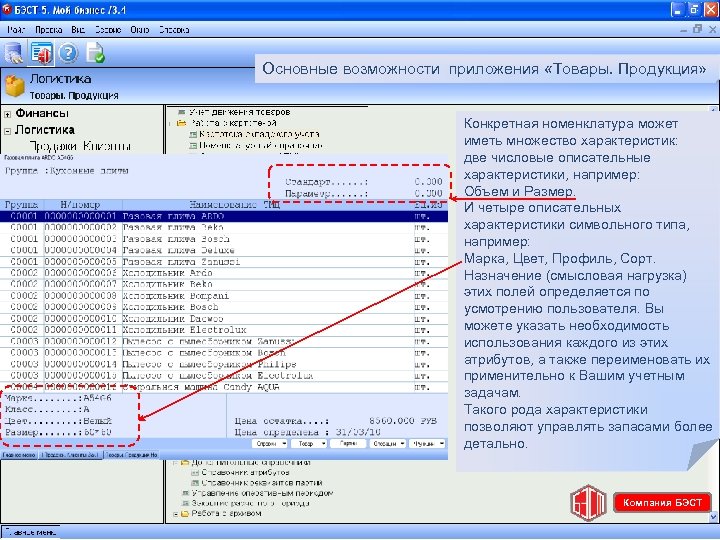
Task: Open the Вид menu
Action: tap(78, 30)
